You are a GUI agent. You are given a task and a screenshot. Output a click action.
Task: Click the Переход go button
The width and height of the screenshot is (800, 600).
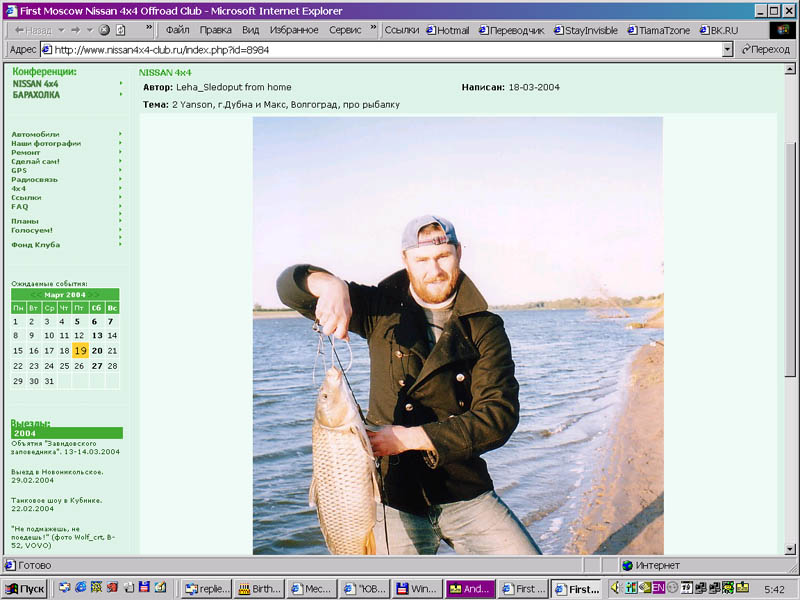(x=766, y=49)
